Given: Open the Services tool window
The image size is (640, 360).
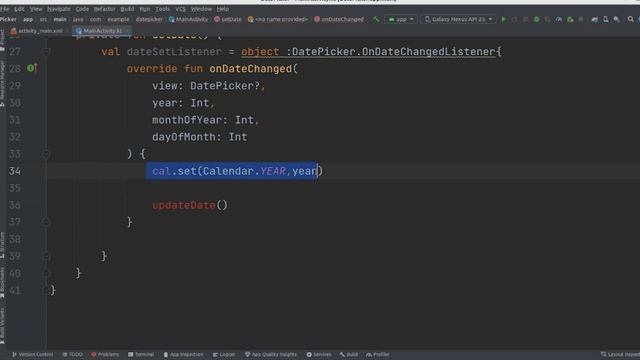Looking at the screenshot, I should click(x=319, y=354).
